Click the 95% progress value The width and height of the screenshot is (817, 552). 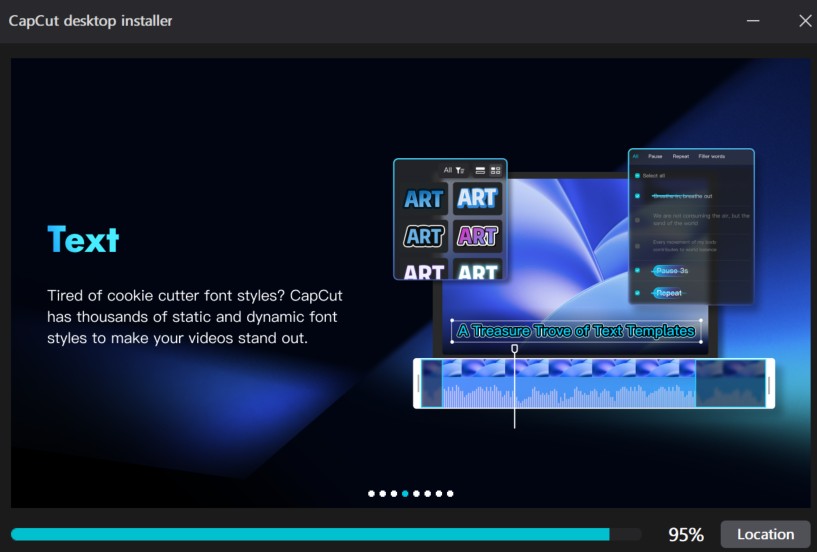click(x=686, y=535)
